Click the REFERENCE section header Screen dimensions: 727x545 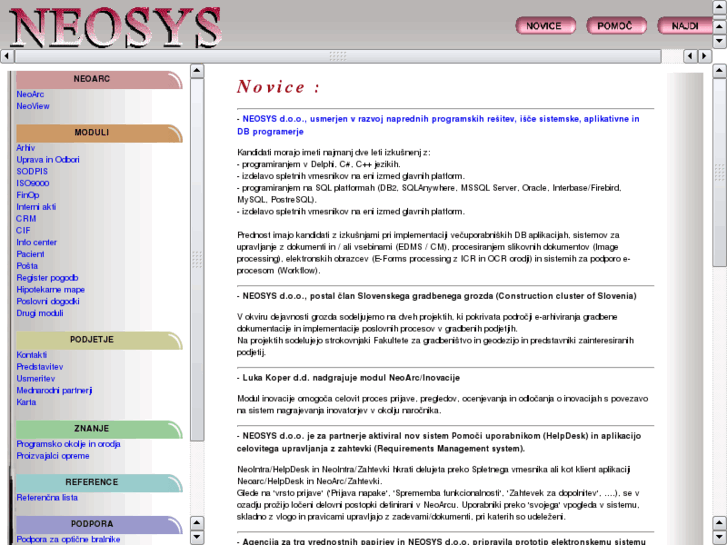point(99,482)
